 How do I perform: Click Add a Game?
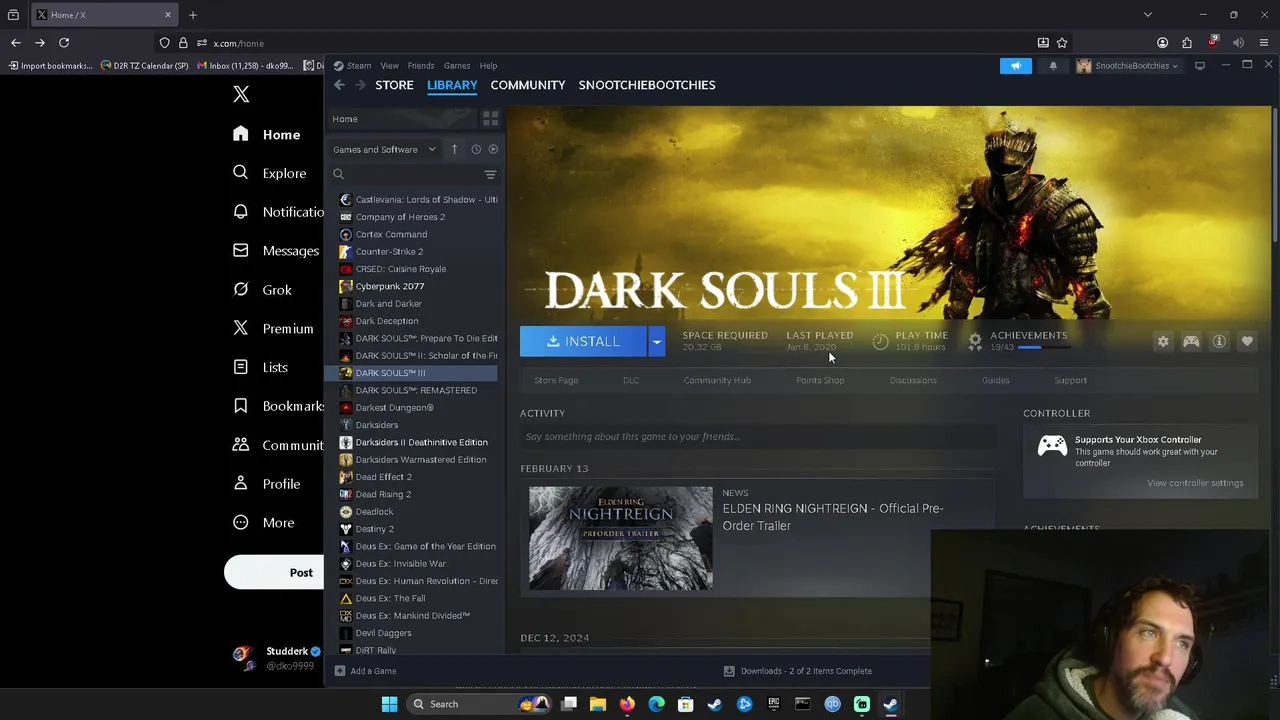point(366,671)
